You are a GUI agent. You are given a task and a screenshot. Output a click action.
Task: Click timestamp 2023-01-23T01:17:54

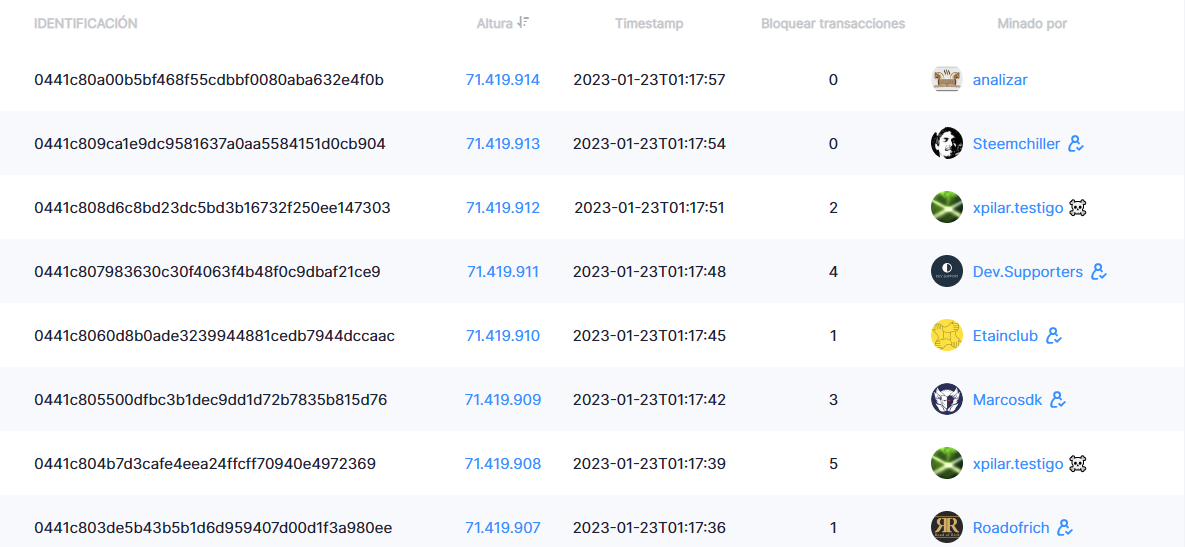[649, 144]
